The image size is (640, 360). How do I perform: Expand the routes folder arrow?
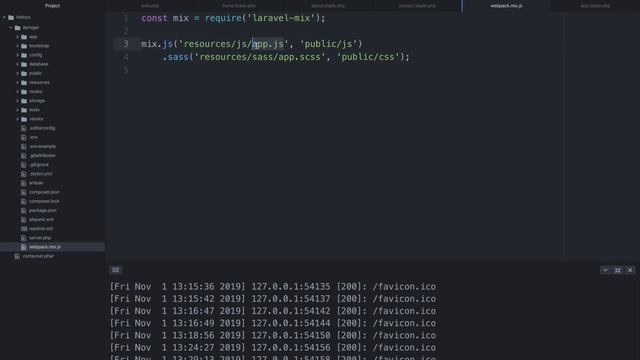pos(18,91)
